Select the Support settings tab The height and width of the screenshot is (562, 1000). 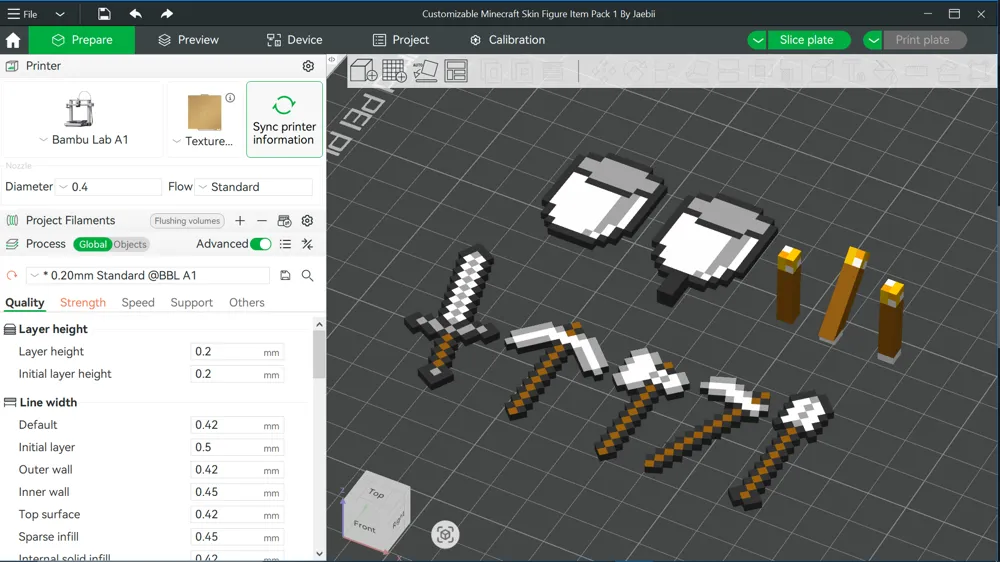[191, 302]
